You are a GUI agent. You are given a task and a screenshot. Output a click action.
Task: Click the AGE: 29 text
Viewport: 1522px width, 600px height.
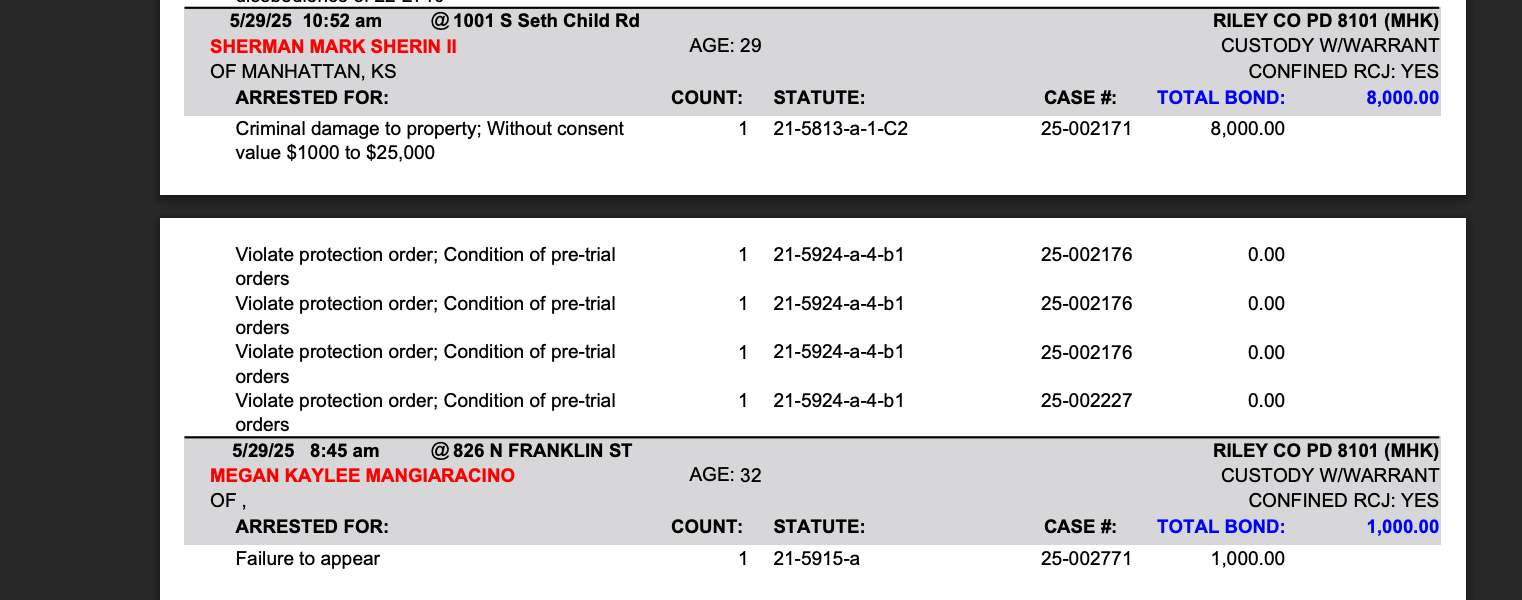[x=725, y=46]
